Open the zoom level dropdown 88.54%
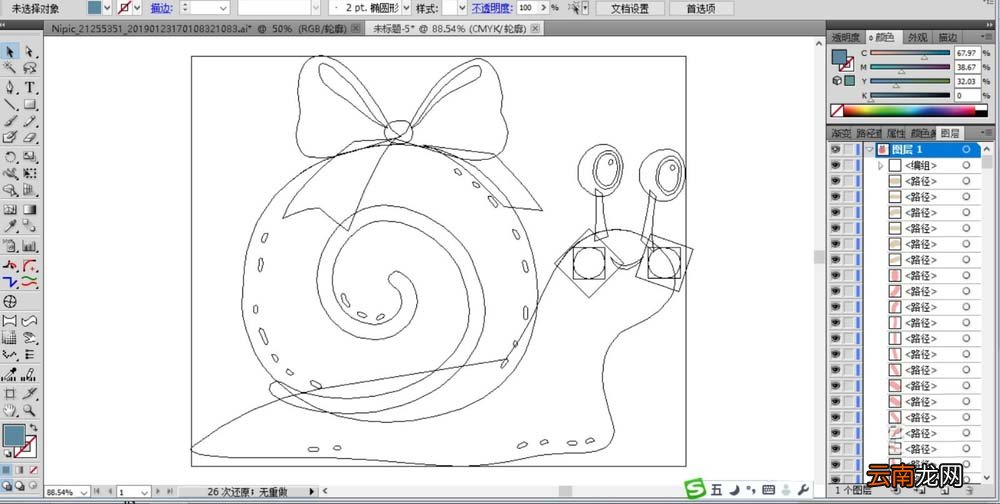The image size is (1000, 504). 84,492
